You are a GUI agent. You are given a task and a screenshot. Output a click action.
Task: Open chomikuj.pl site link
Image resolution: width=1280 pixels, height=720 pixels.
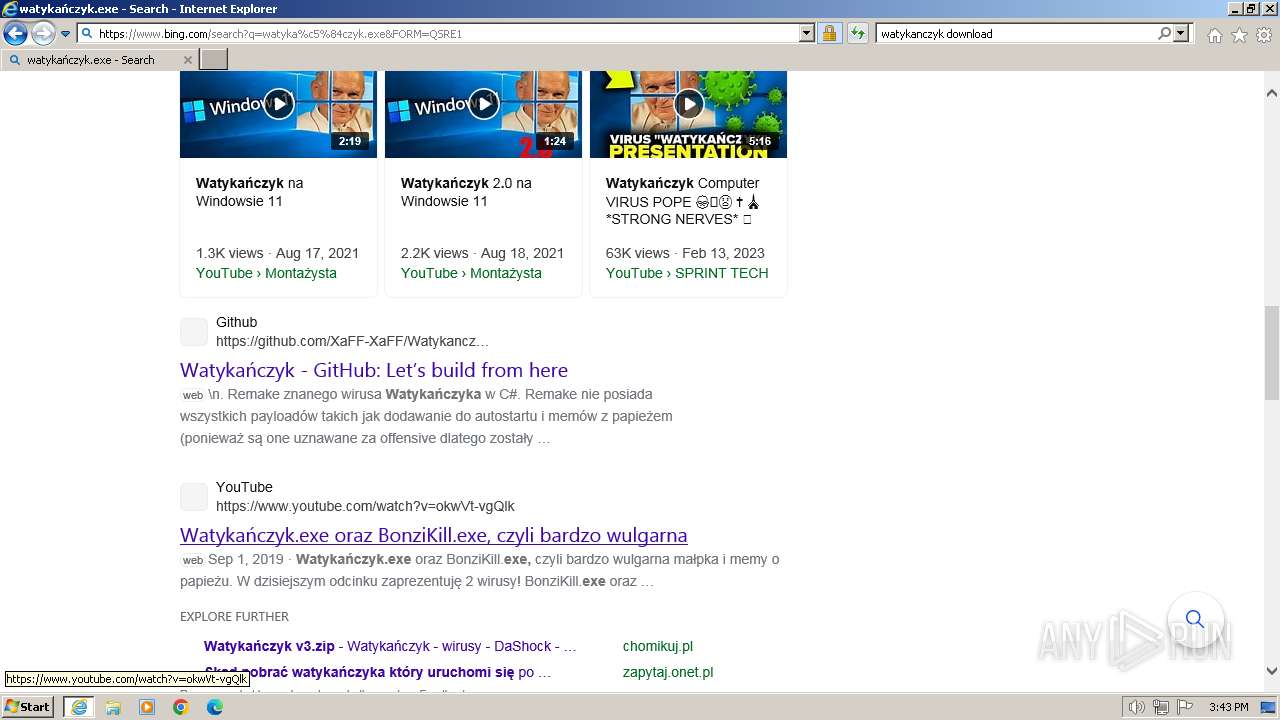tap(658, 646)
